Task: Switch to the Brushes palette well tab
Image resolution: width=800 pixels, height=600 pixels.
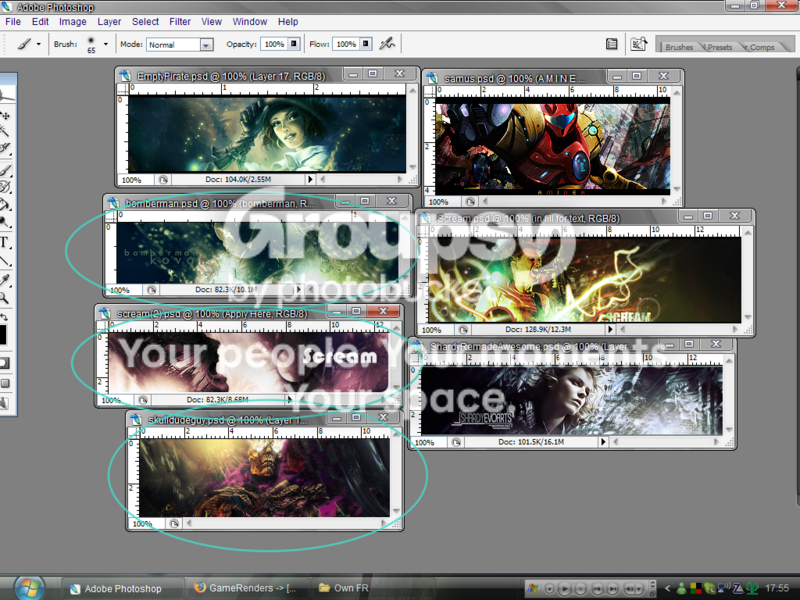Action: tap(679, 47)
